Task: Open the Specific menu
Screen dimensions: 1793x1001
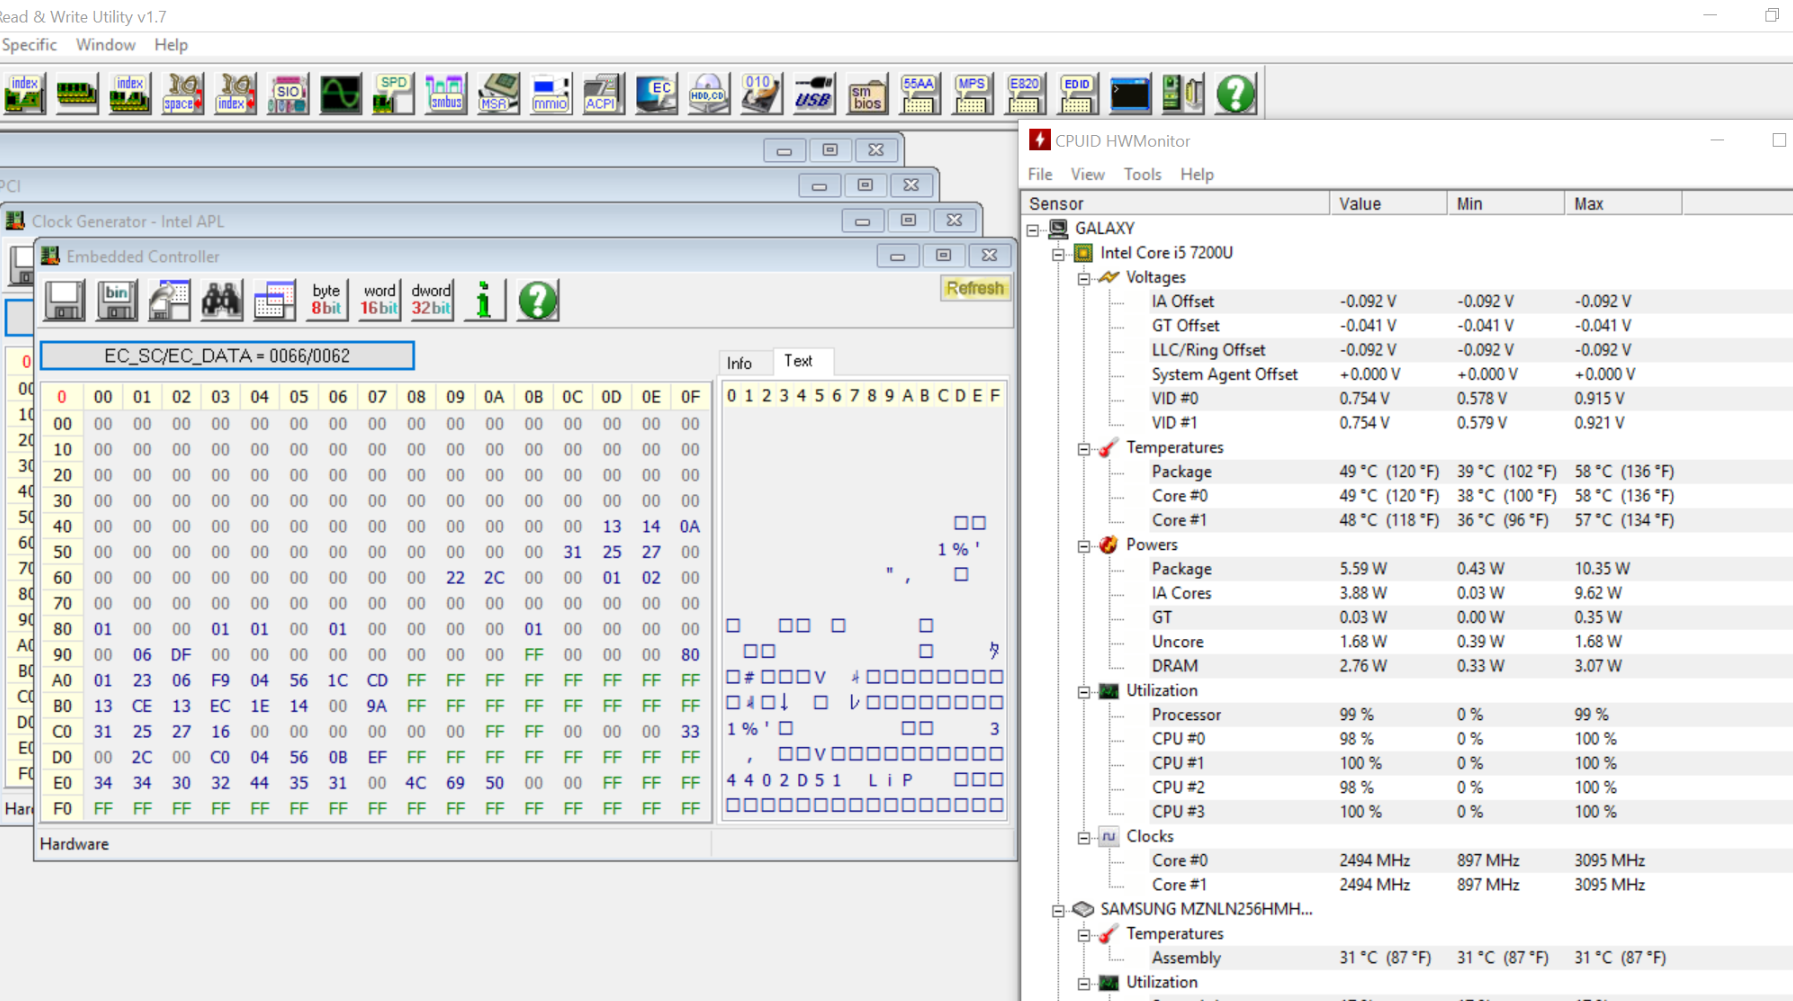Action: (29, 45)
